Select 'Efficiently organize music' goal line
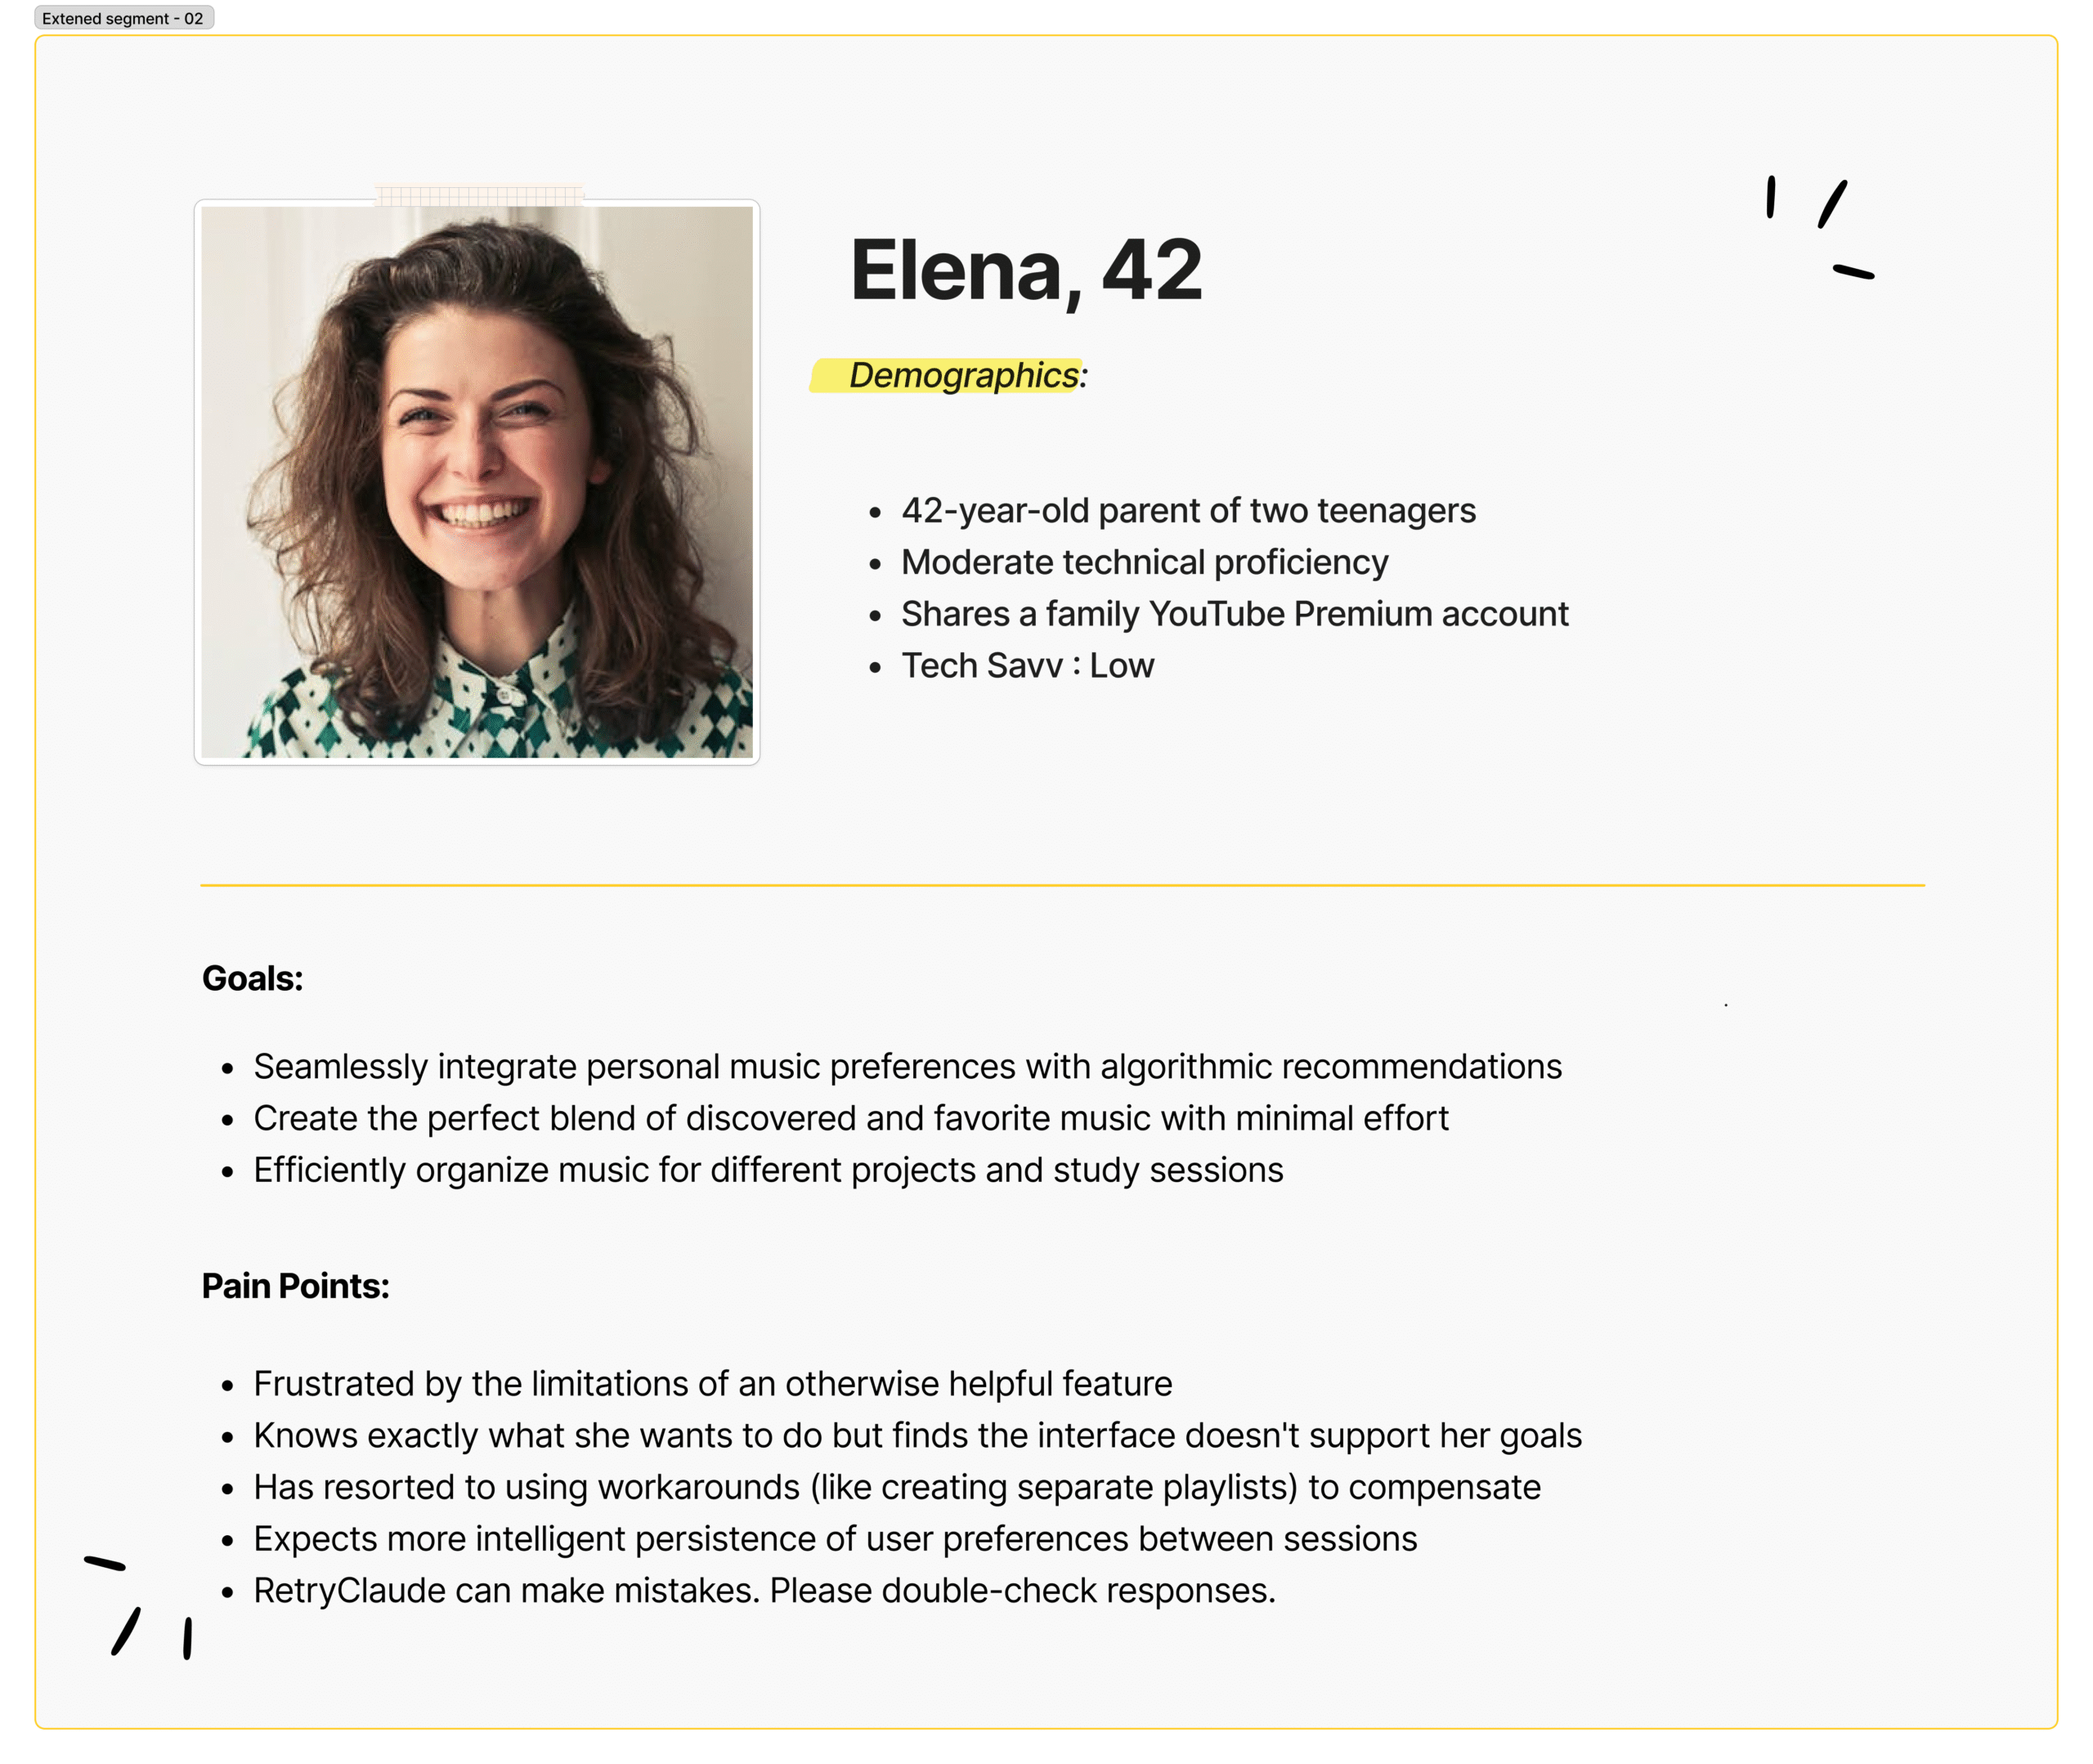 (x=768, y=1170)
